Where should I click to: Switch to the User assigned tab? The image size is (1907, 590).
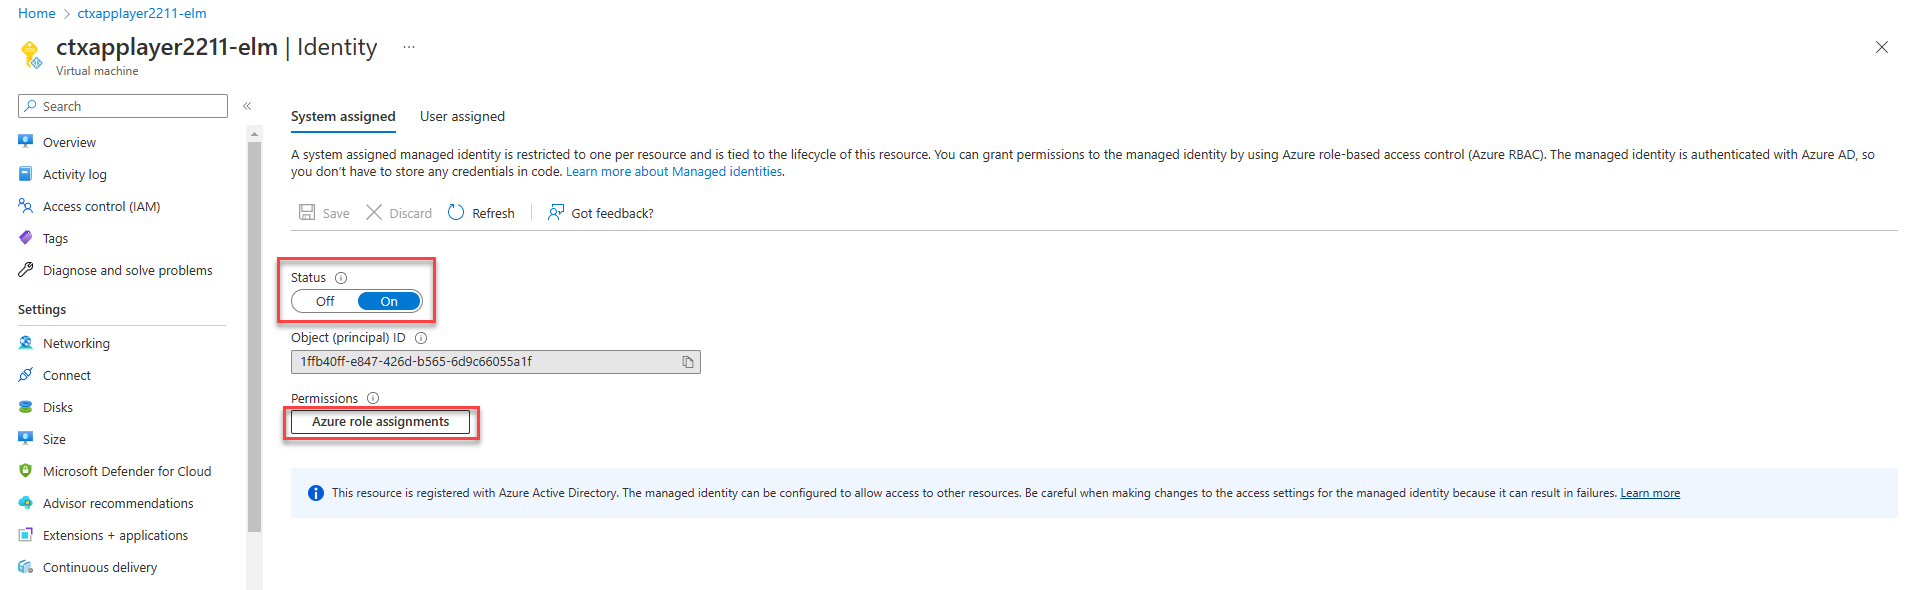tap(462, 117)
